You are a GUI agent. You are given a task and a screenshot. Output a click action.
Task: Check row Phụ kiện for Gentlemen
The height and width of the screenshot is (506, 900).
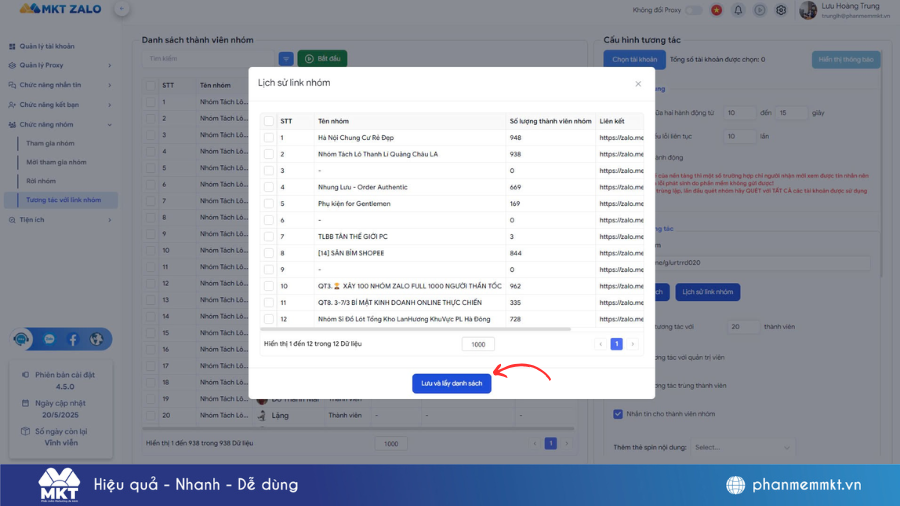coord(269,204)
